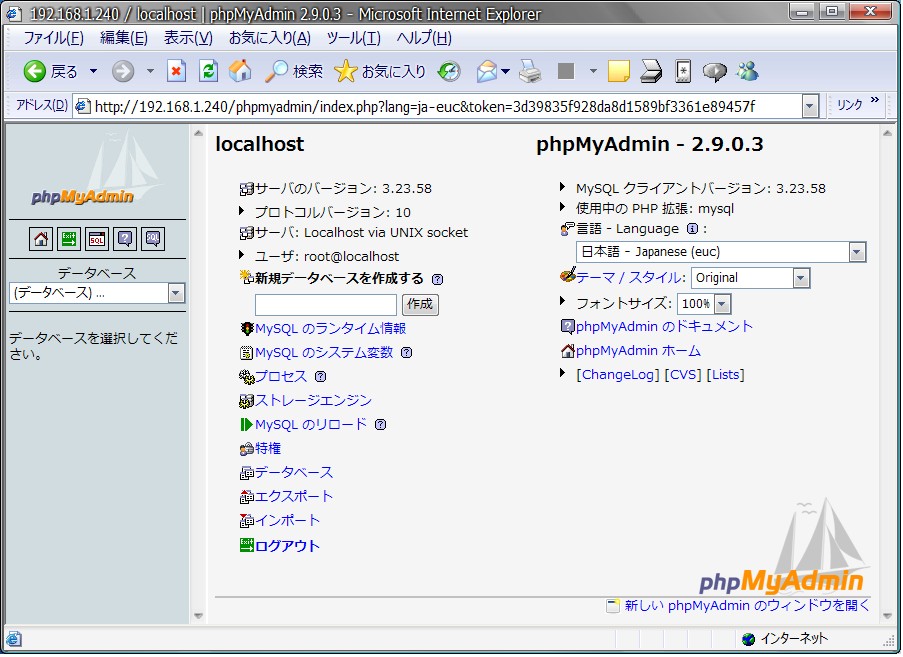Open the ストレージエンジン link

click(313, 401)
